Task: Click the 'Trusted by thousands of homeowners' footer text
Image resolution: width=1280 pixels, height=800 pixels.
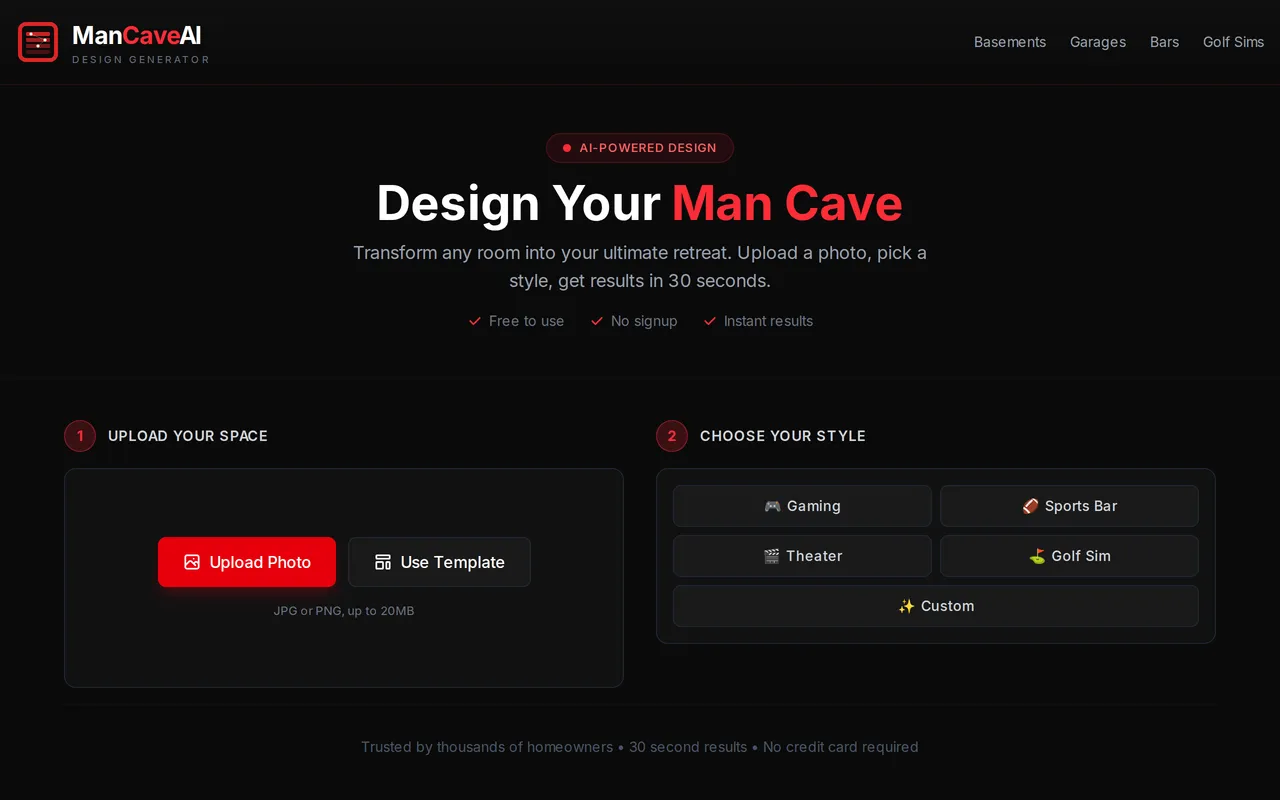Action: (487, 747)
